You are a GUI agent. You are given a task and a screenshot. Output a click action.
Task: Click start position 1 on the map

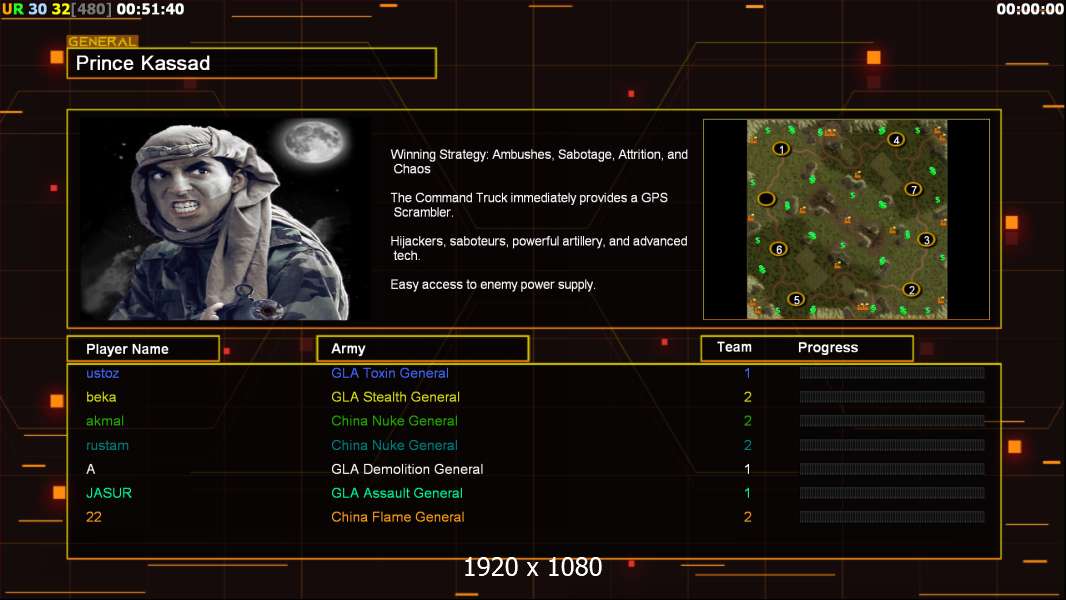click(x=781, y=149)
